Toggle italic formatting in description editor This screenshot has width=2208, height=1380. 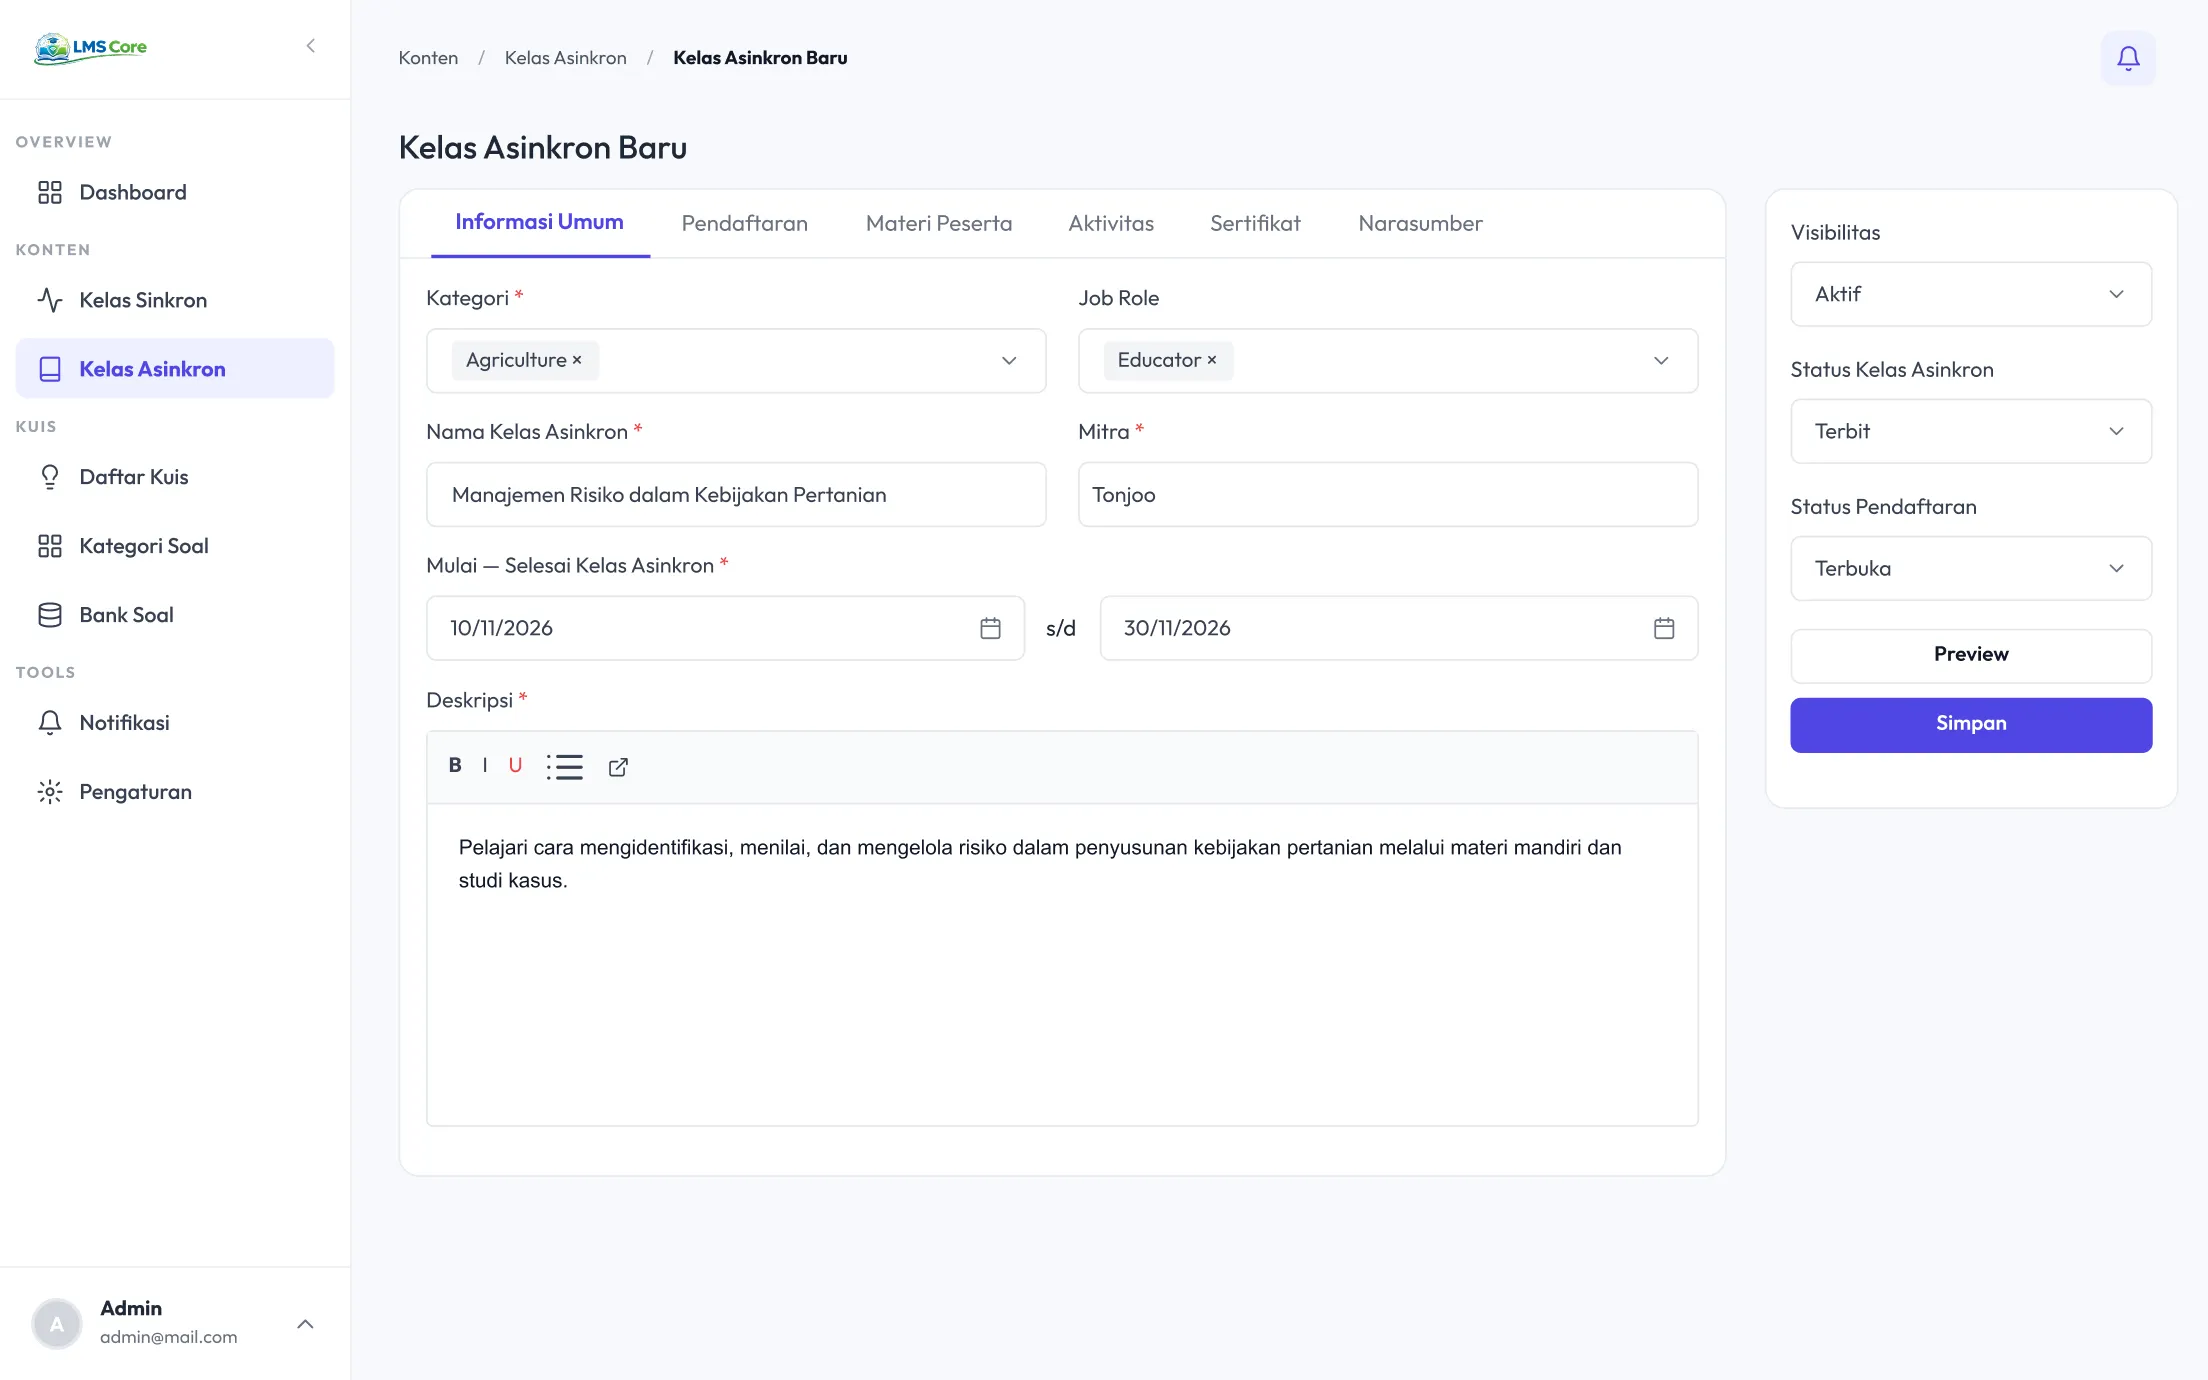pos(485,766)
